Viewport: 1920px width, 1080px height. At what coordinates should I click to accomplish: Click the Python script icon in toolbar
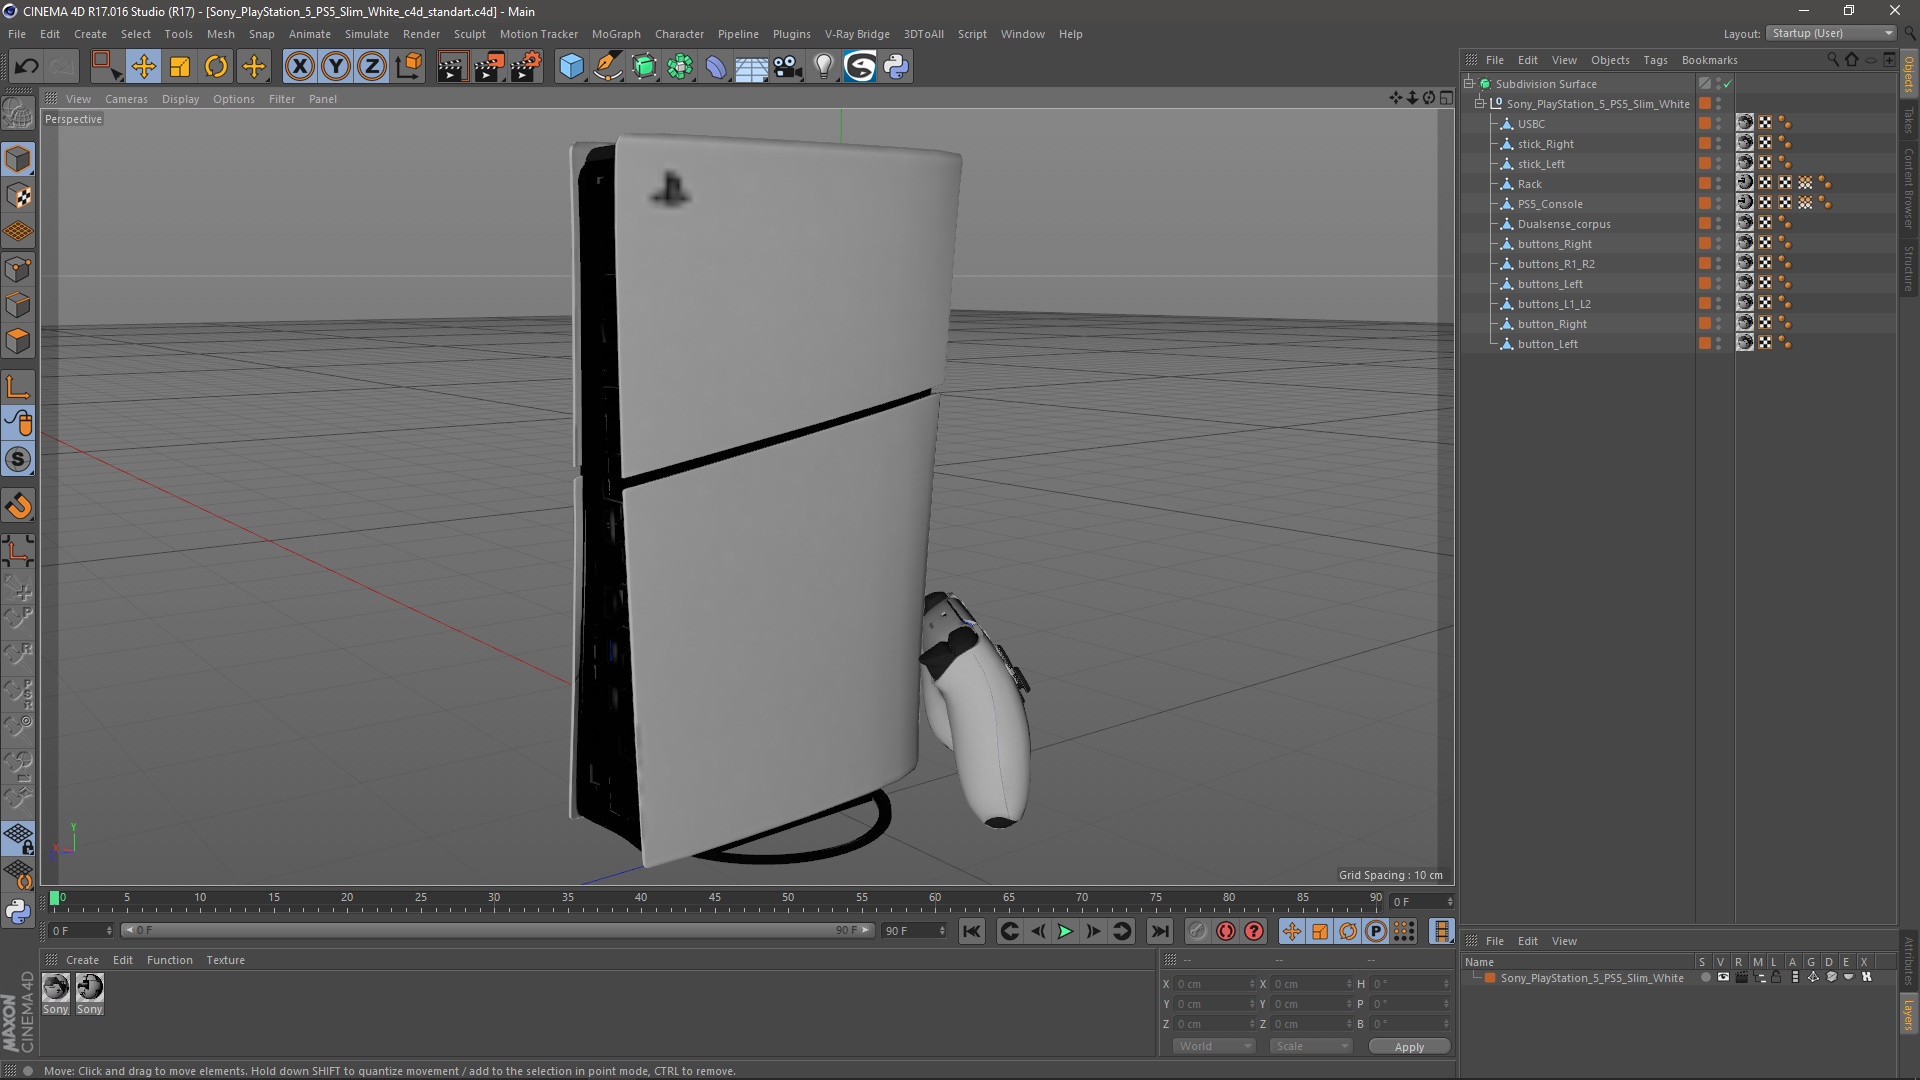[896, 67]
